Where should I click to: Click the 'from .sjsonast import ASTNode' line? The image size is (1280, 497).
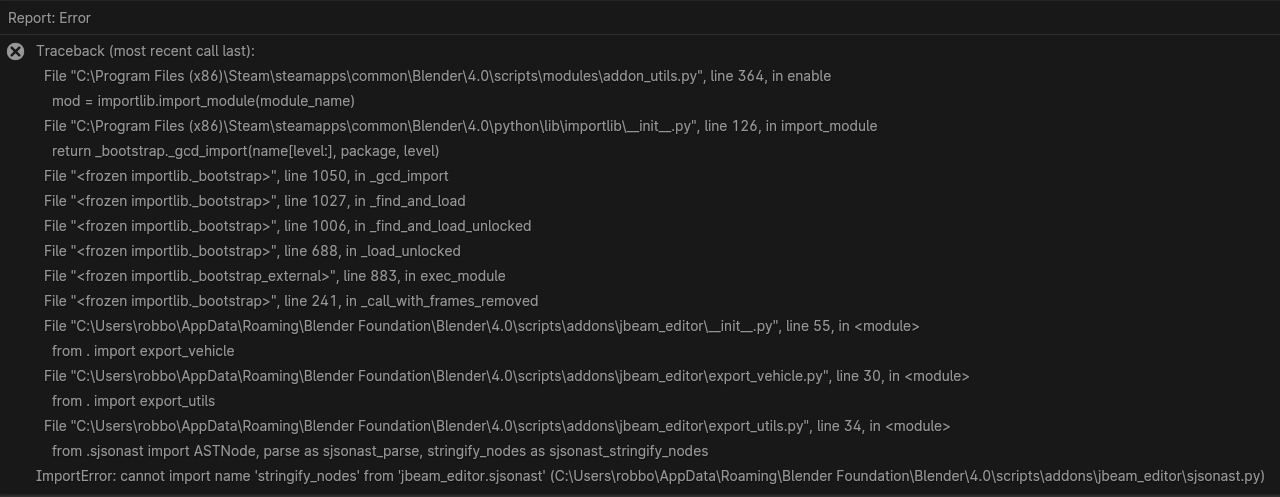(380, 451)
